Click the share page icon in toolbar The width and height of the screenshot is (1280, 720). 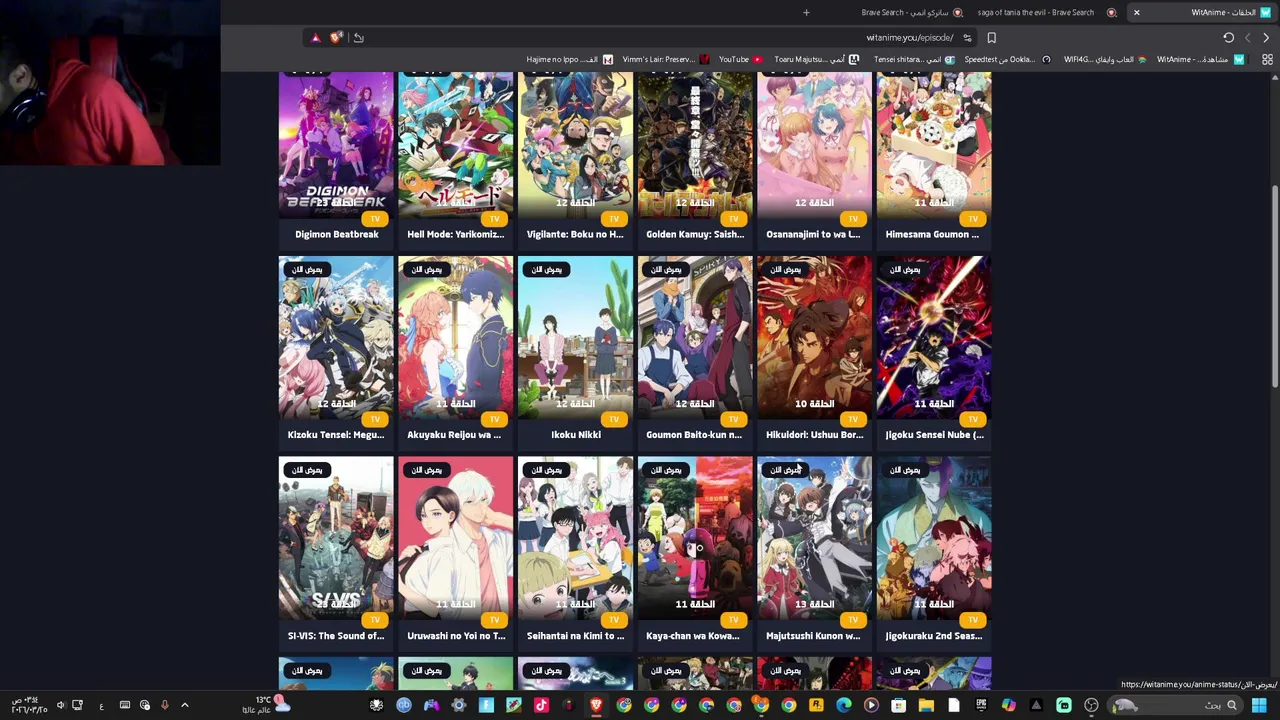359,38
